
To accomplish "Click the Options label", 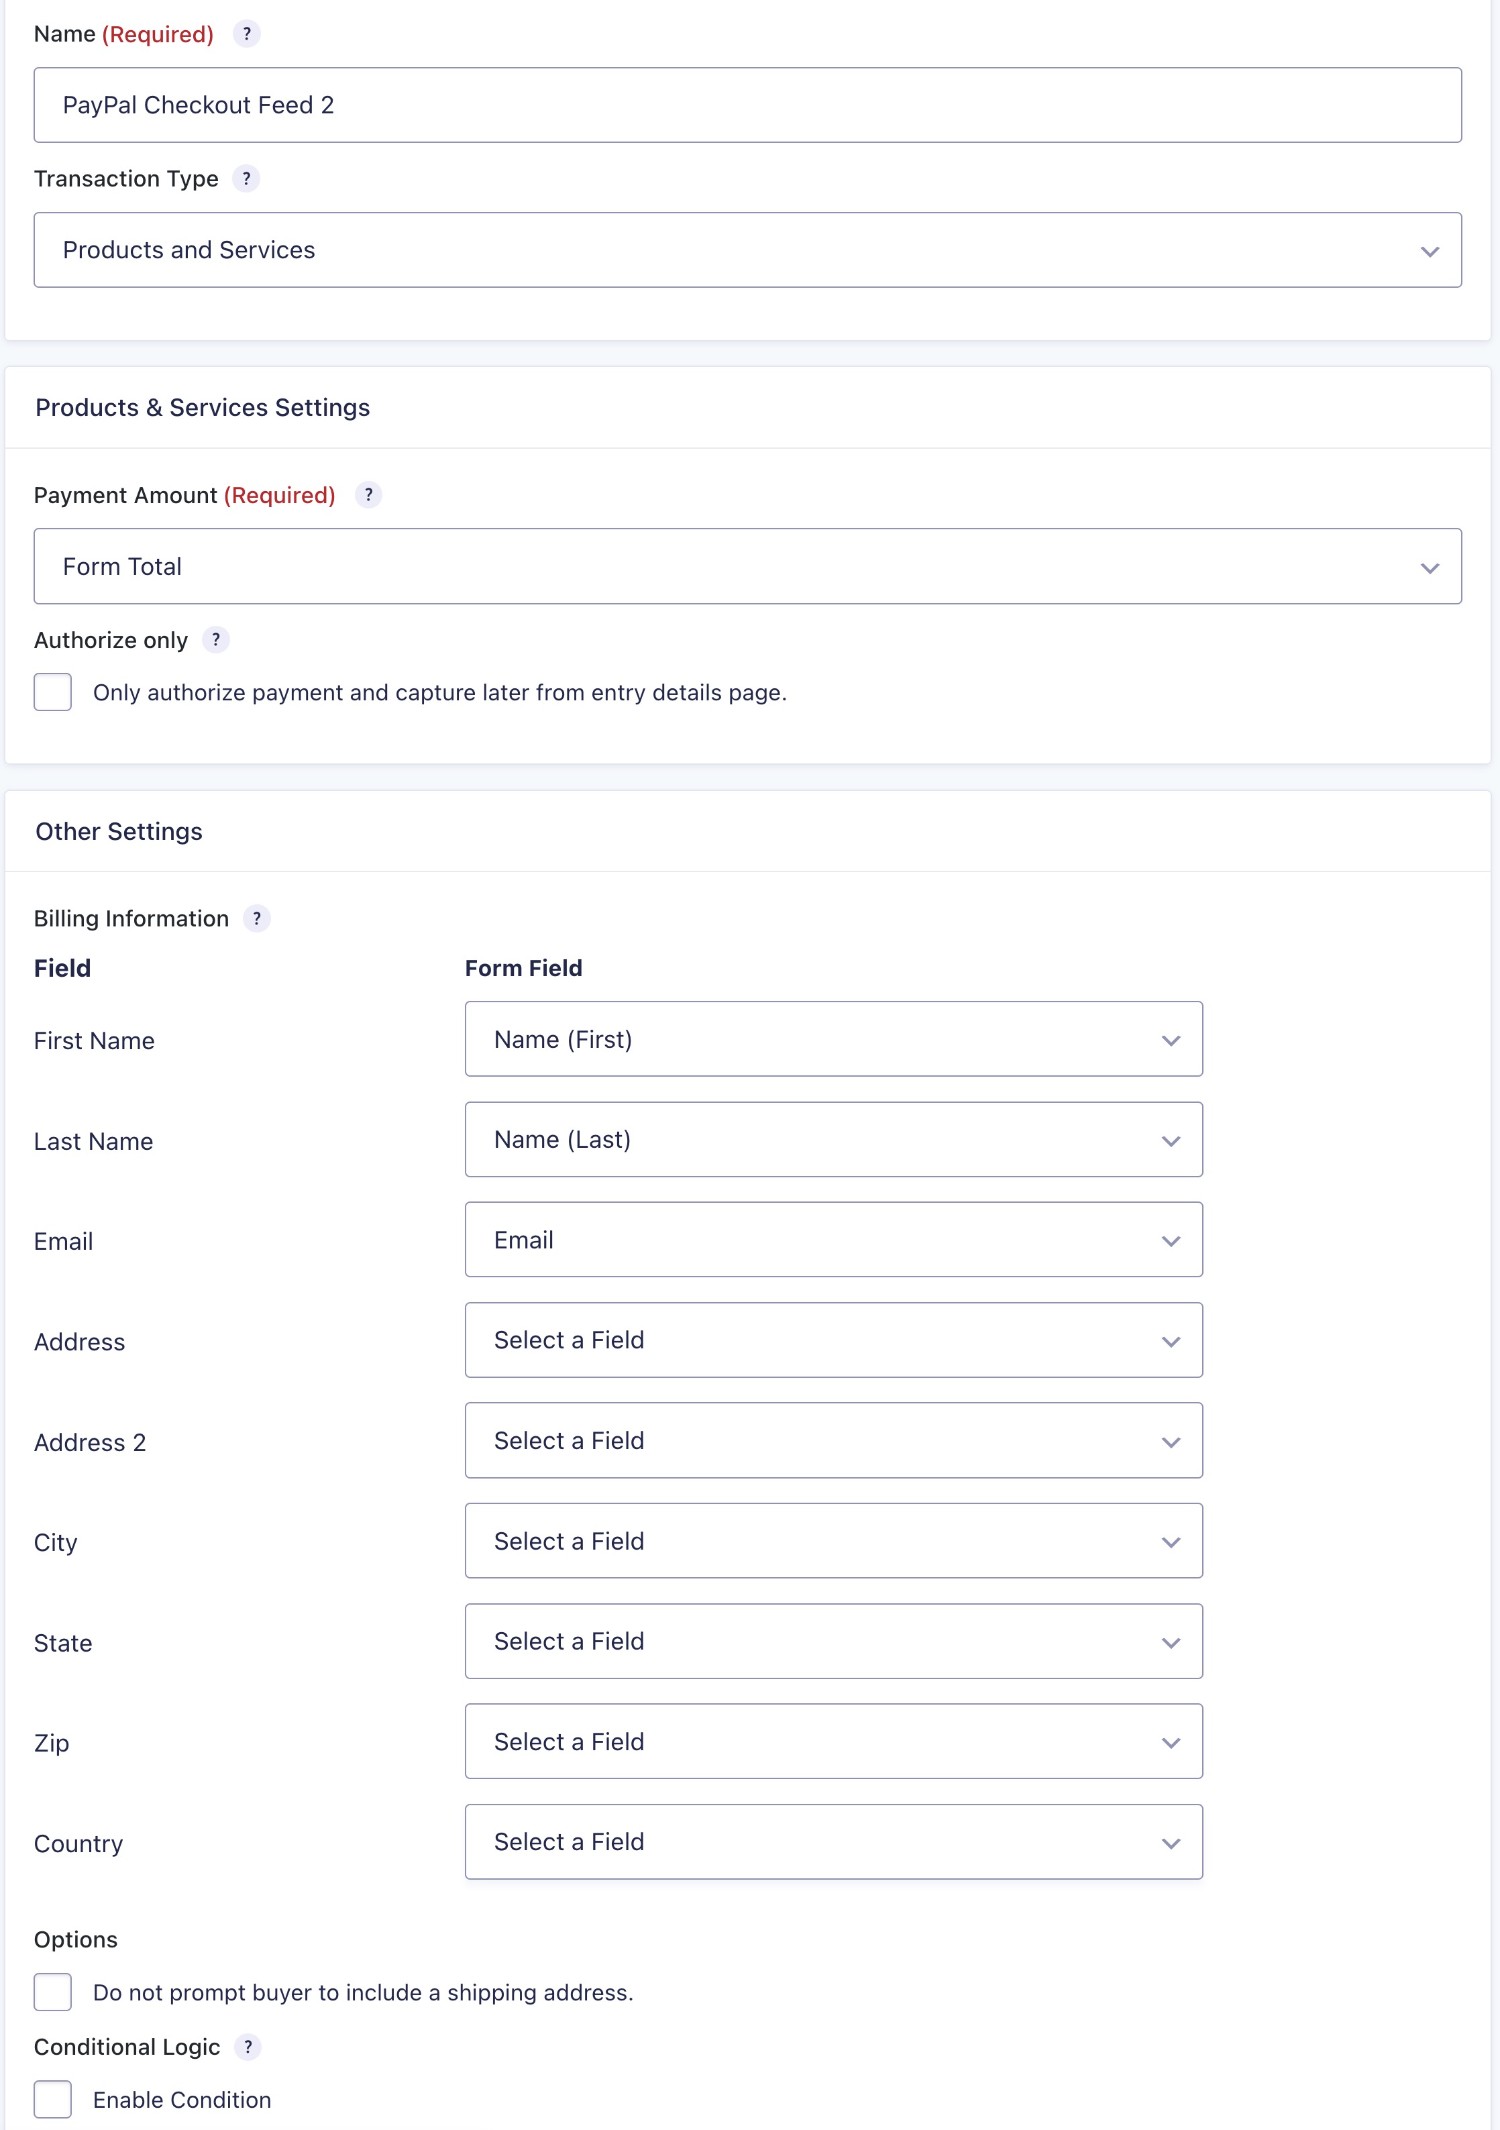I will tap(76, 1940).
